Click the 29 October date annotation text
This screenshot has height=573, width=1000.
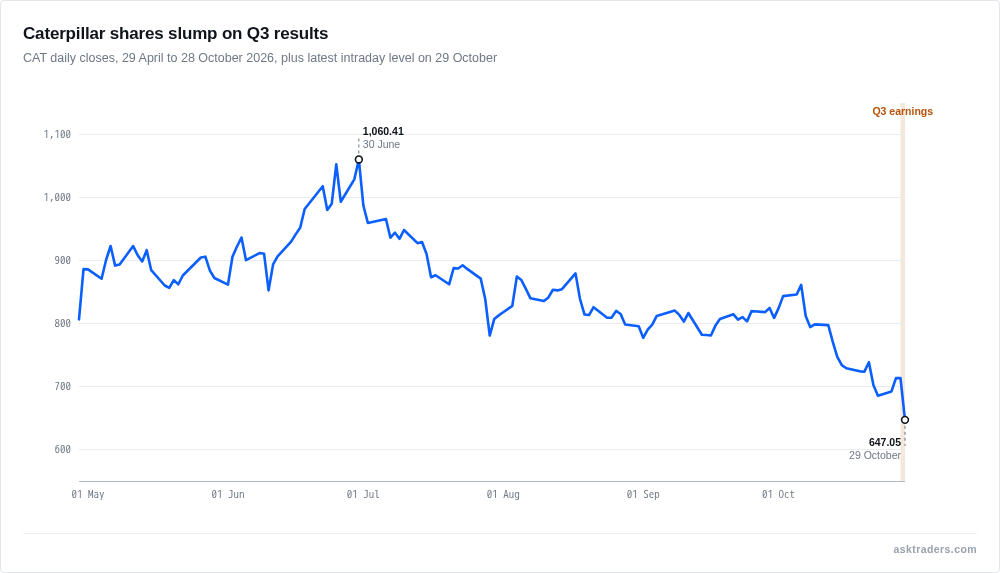(875, 456)
